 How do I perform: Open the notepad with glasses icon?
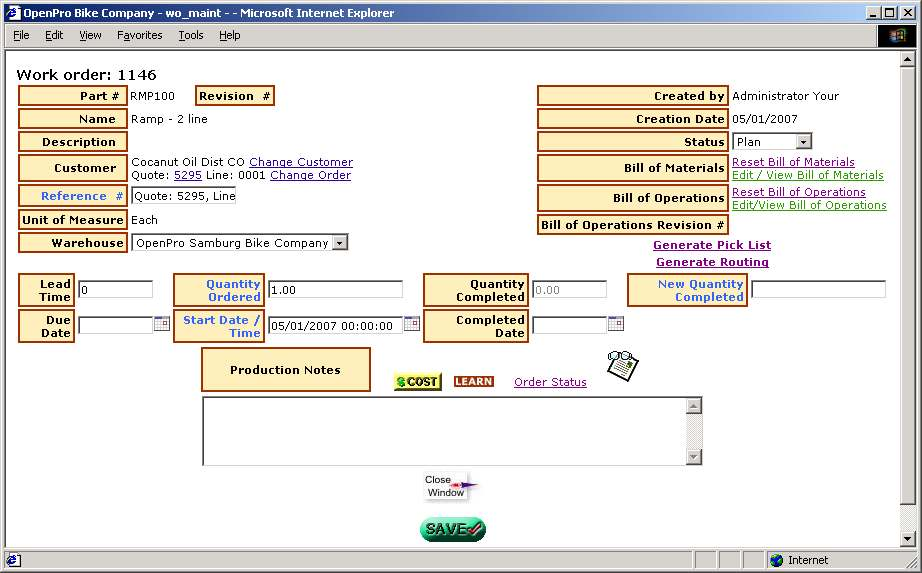[622, 365]
